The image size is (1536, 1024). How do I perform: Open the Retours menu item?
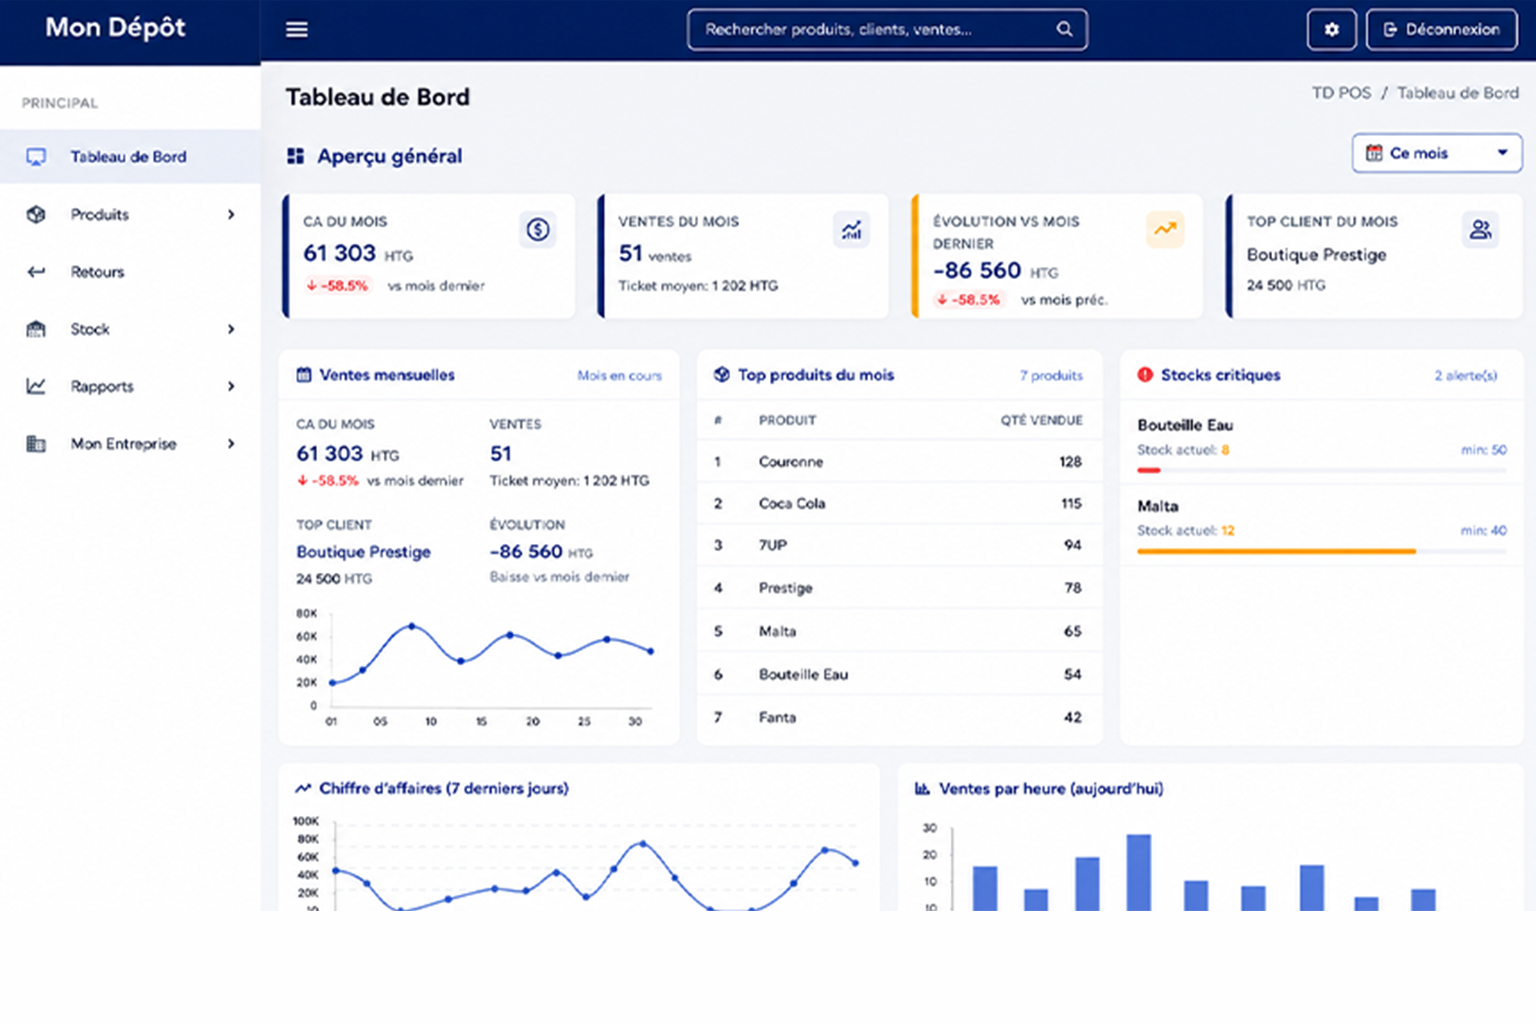[130, 272]
